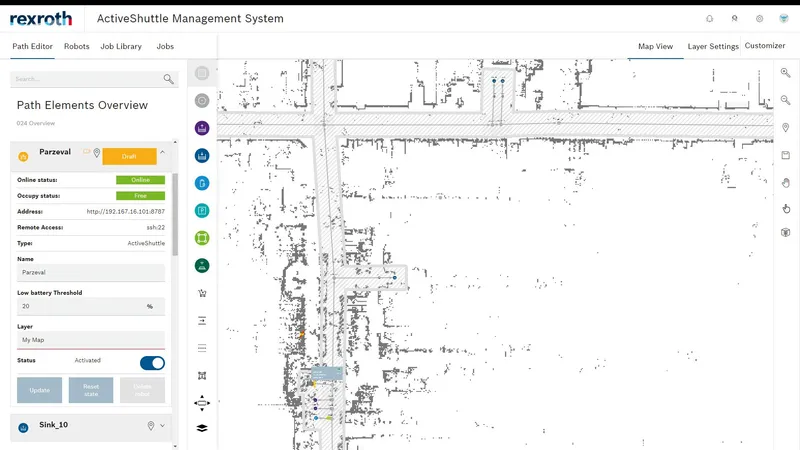Click the rexroth logo
Viewport: 800px width, 450px height.
[x=41, y=19]
